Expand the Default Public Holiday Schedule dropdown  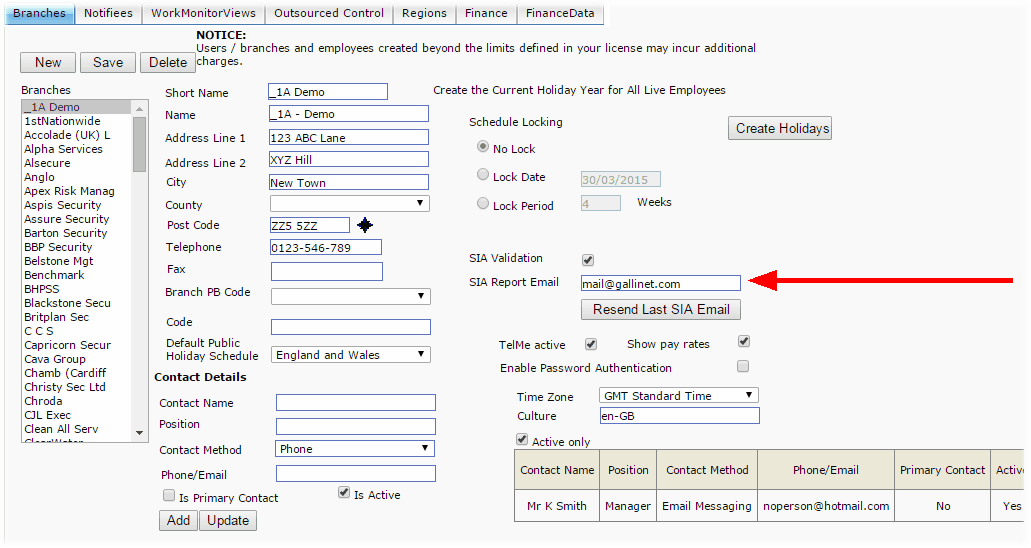(350, 355)
